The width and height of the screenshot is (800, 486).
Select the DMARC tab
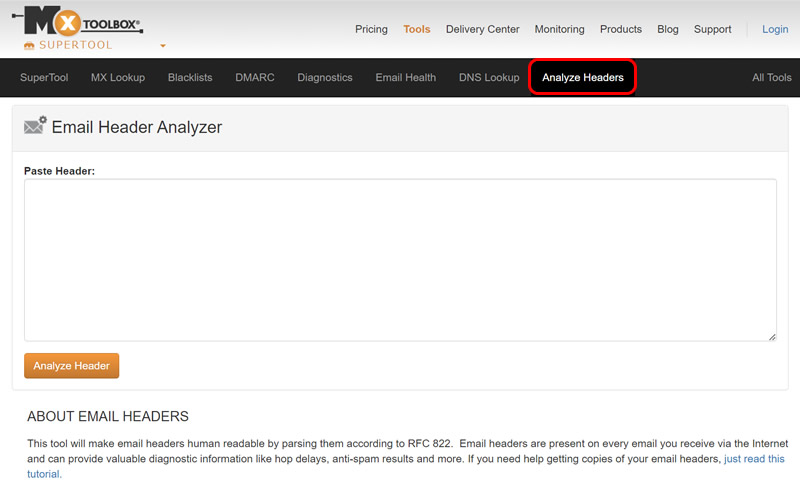pyautogui.click(x=255, y=78)
